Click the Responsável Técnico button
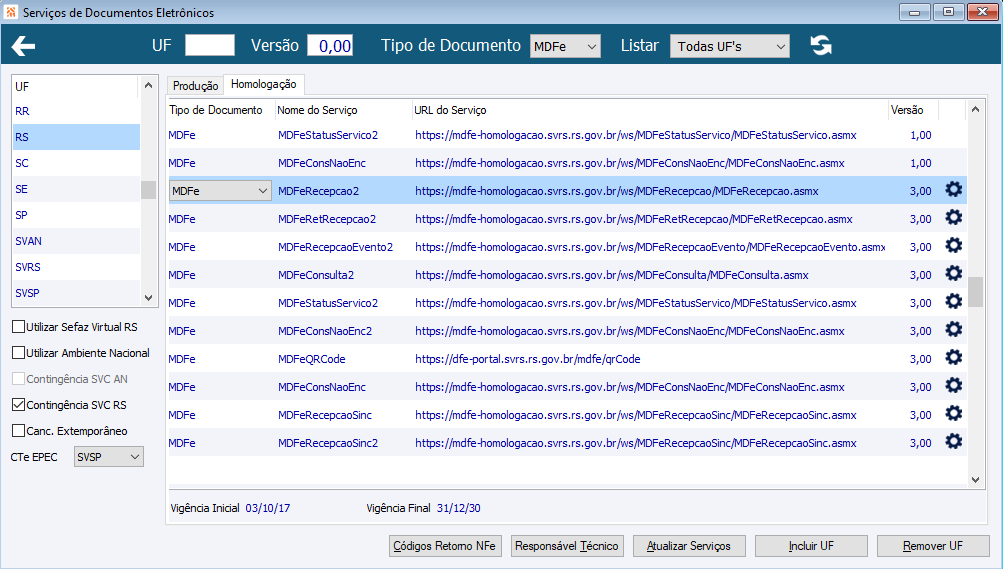The image size is (1003, 569). pos(567,546)
